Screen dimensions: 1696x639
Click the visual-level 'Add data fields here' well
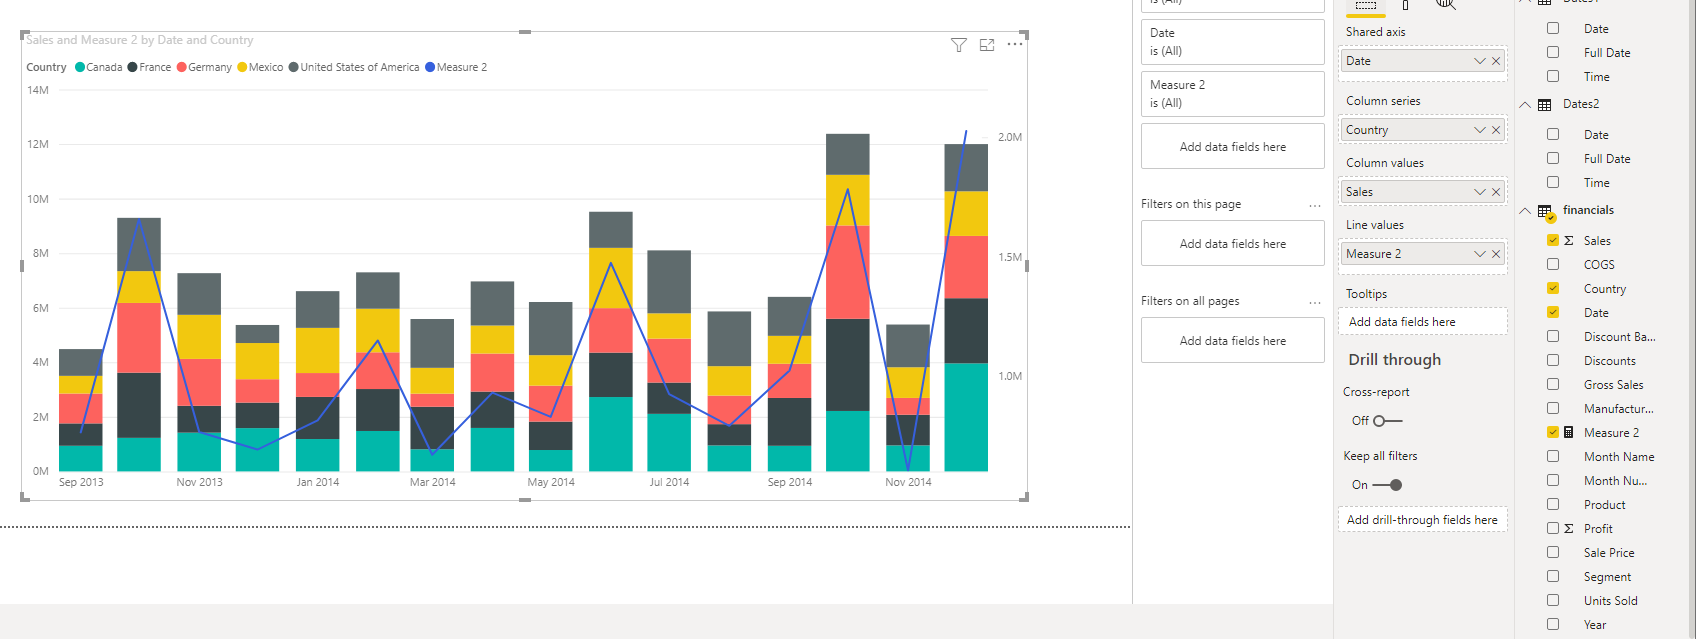click(1233, 146)
